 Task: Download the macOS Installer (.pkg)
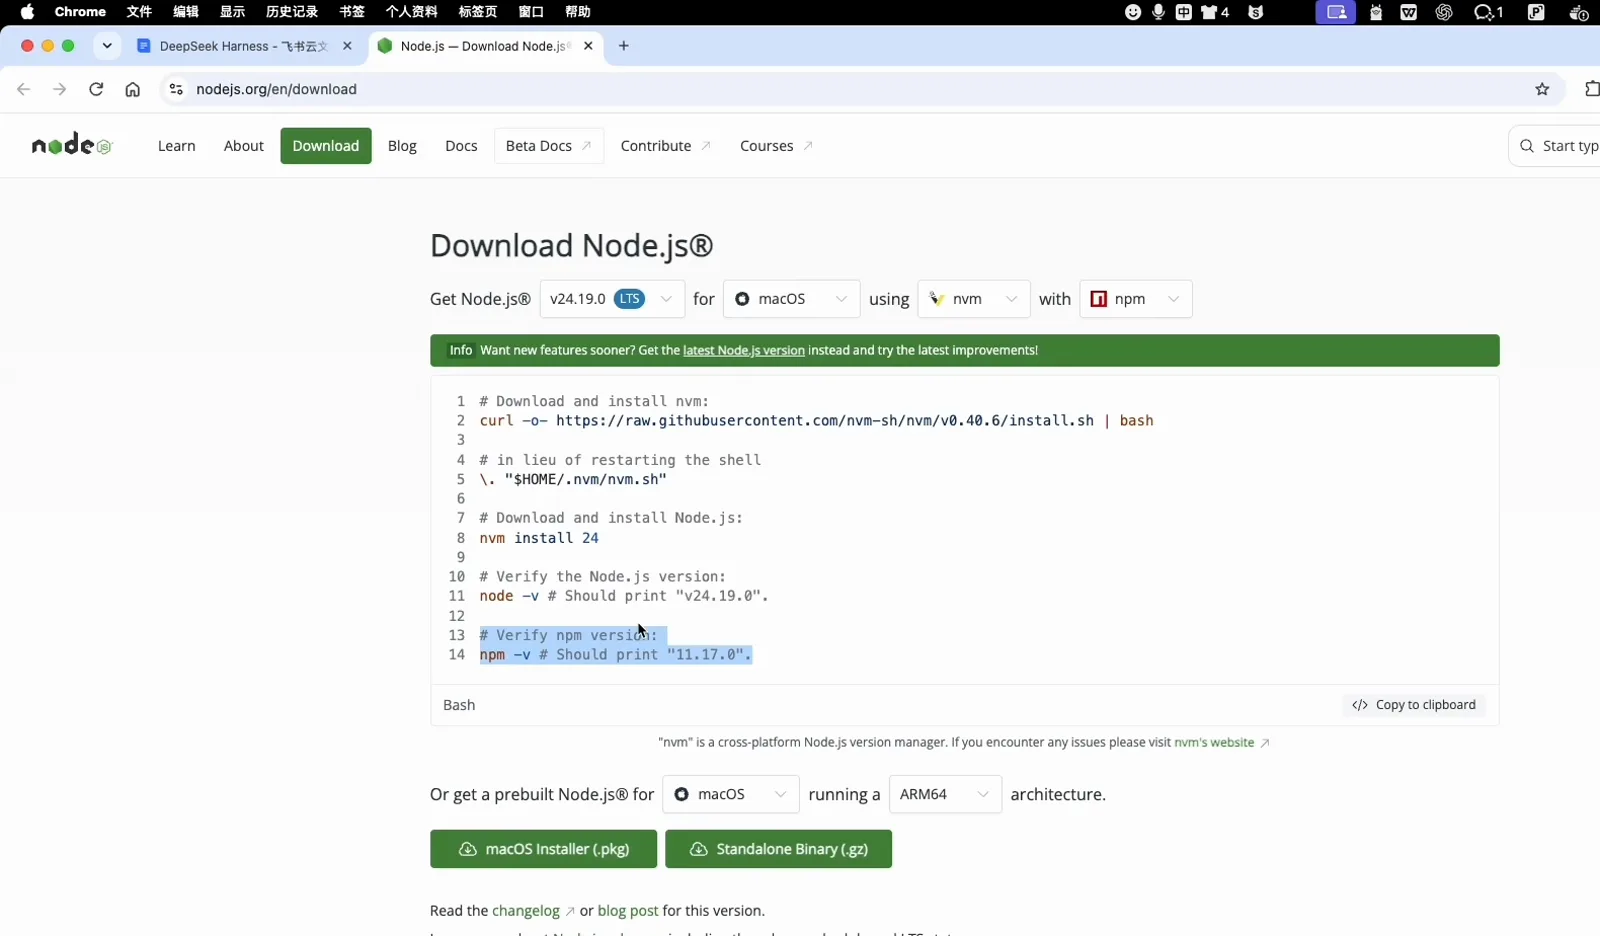point(543,849)
